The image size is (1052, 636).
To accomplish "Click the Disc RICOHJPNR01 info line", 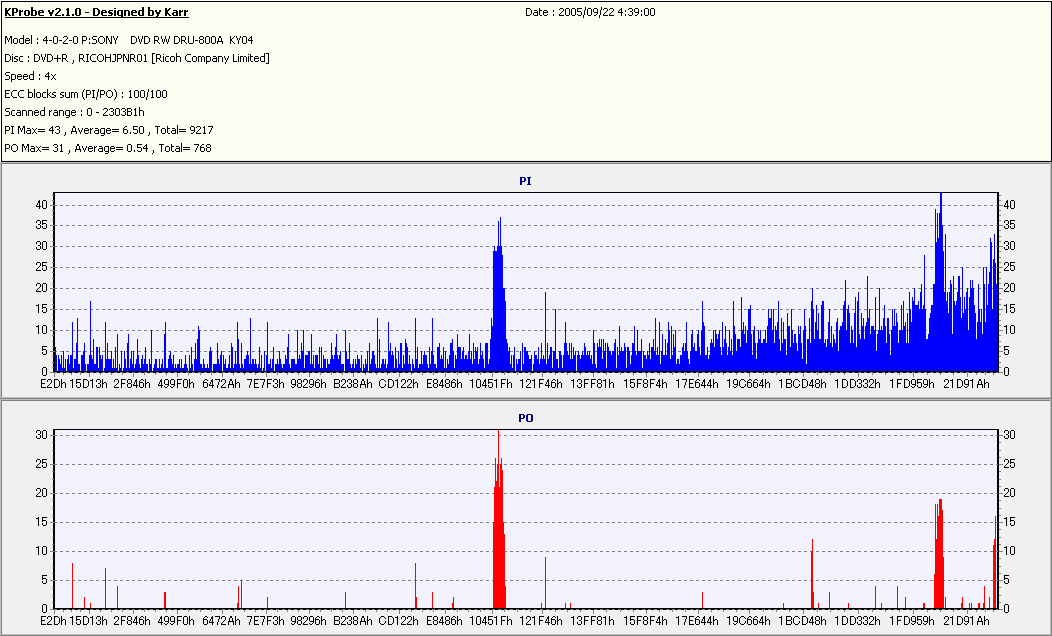I will pyautogui.click(x=137, y=58).
